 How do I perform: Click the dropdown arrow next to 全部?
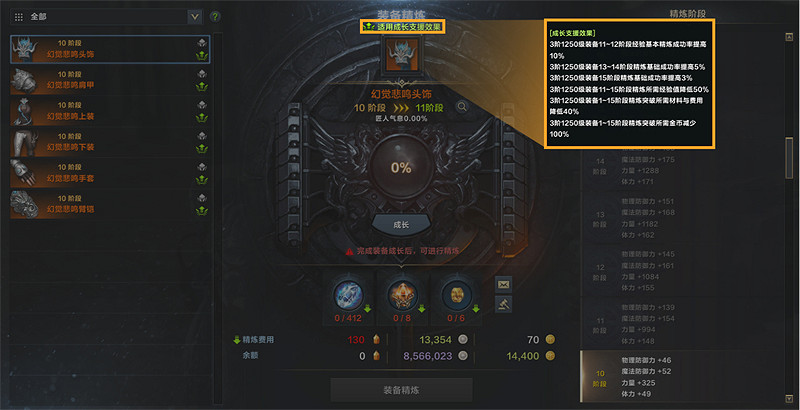(x=194, y=17)
